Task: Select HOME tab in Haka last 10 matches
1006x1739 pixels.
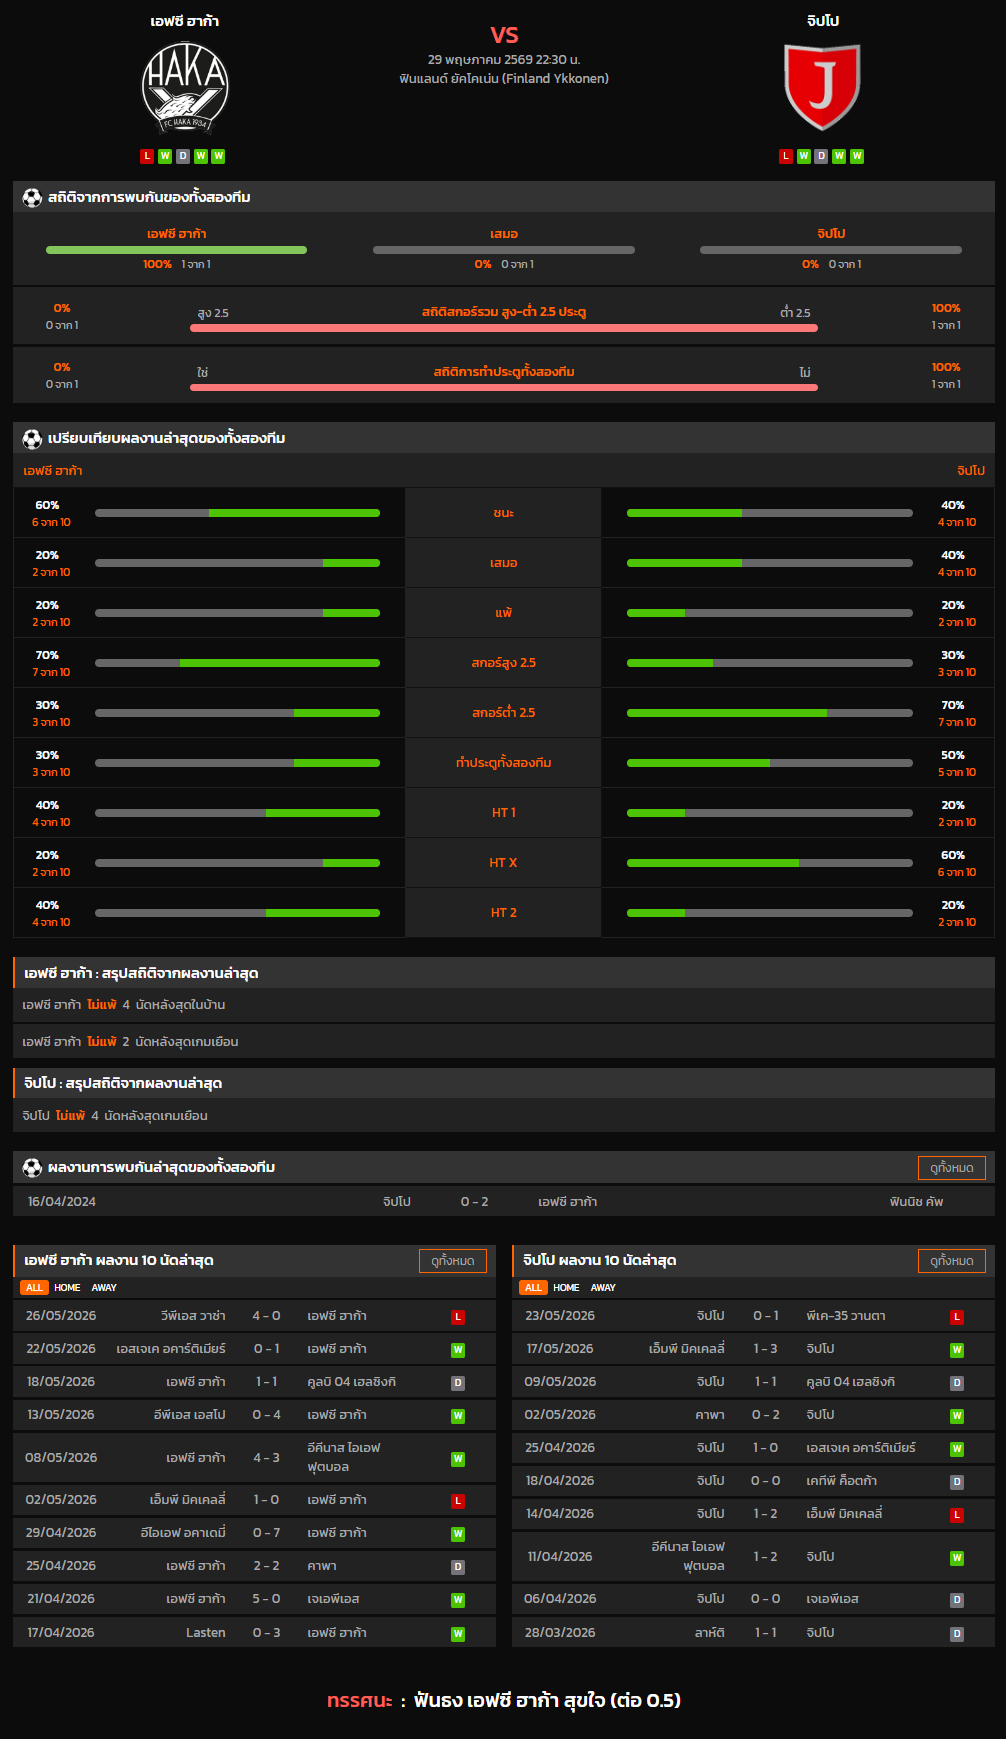Action: pos(67,1288)
